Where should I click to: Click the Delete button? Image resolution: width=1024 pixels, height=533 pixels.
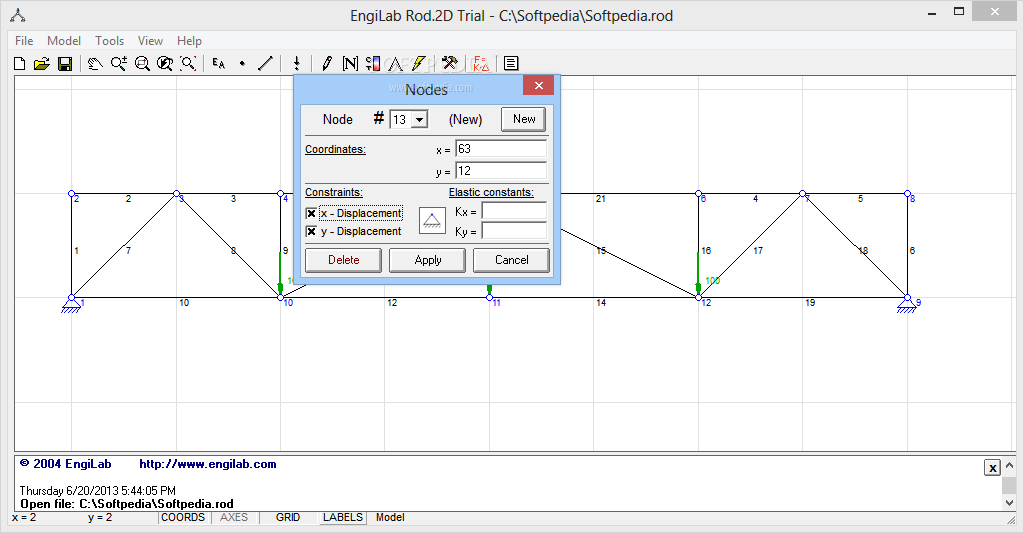click(x=344, y=260)
